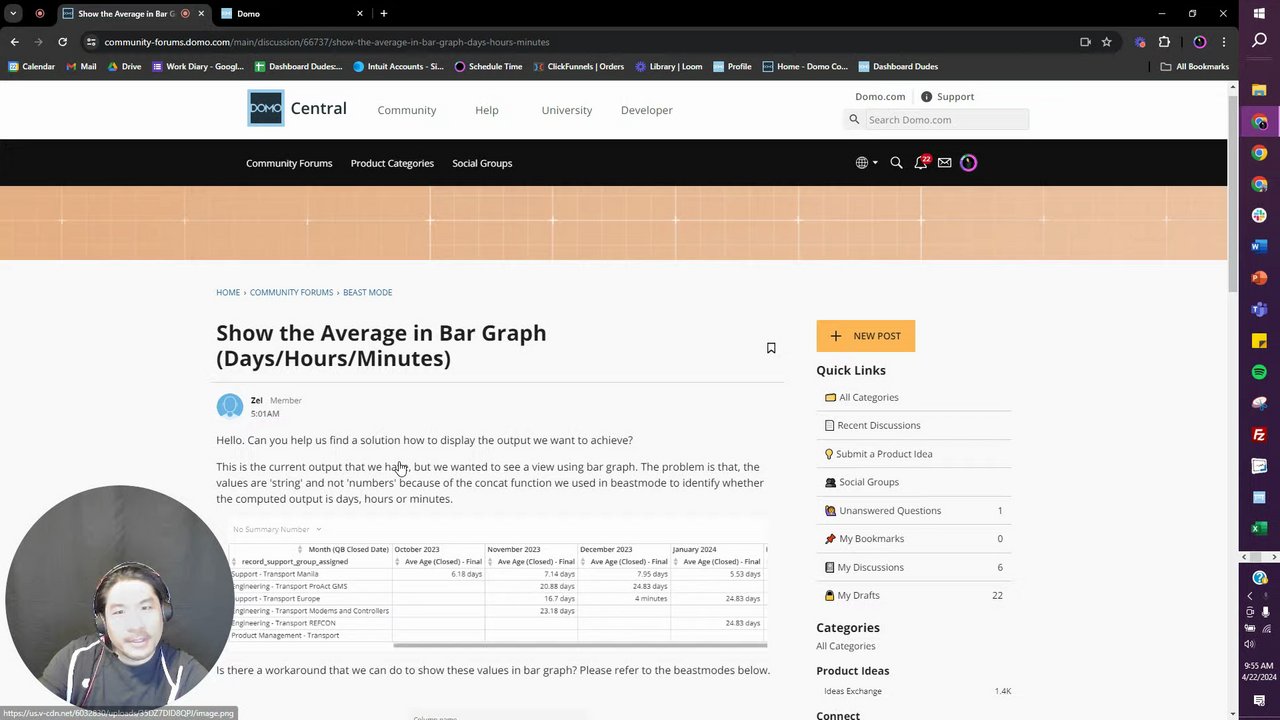The image size is (1280, 720).
Task: Click the forum search magnifier icon
Action: [896, 163]
